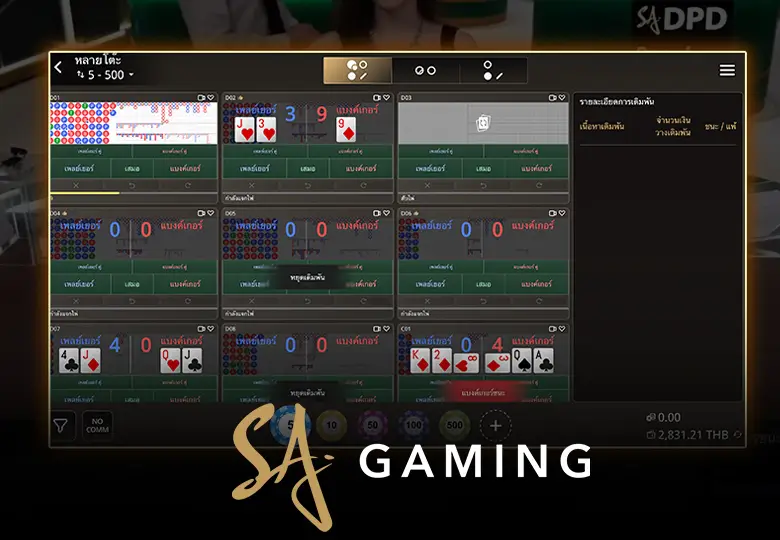Bet on Banker Pair at table D06

coord(526,267)
